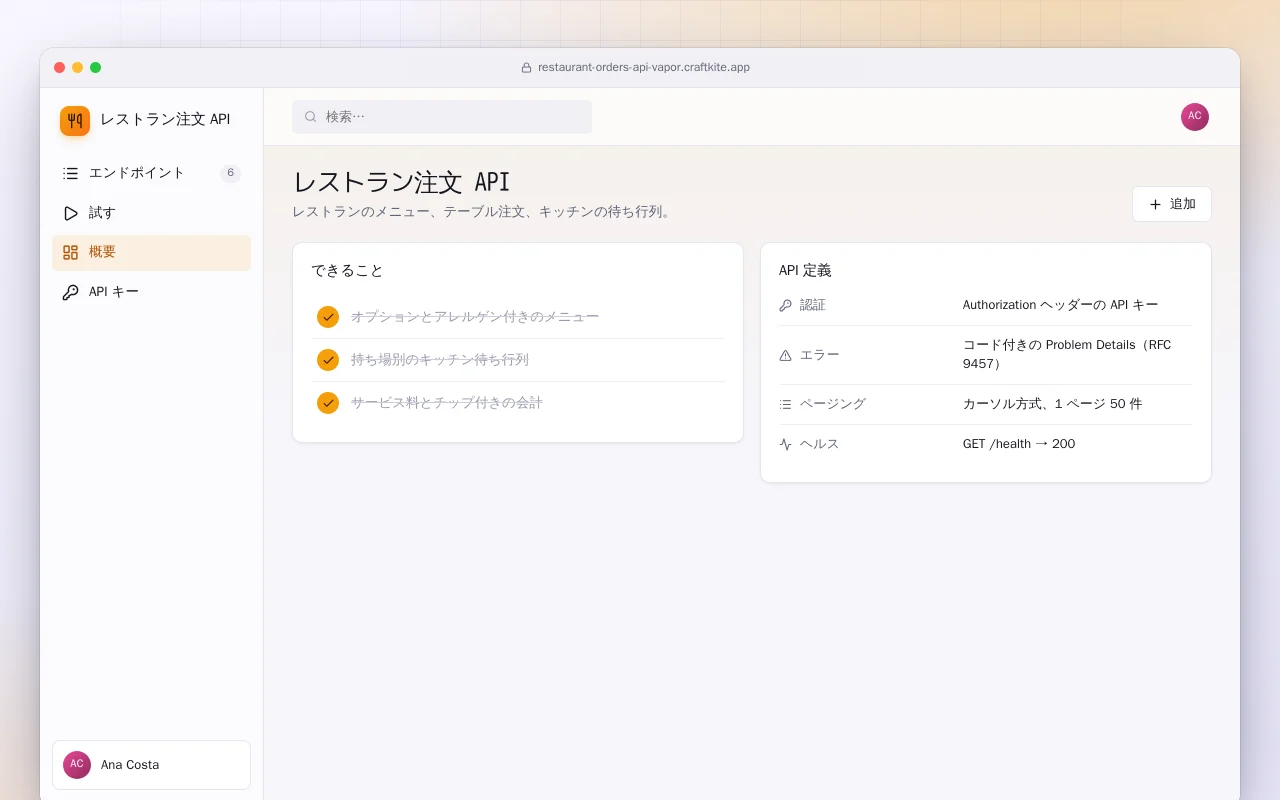Open the Ana Costa account card
Viewport: 1280px width, 800px height.
coord(151,765)
